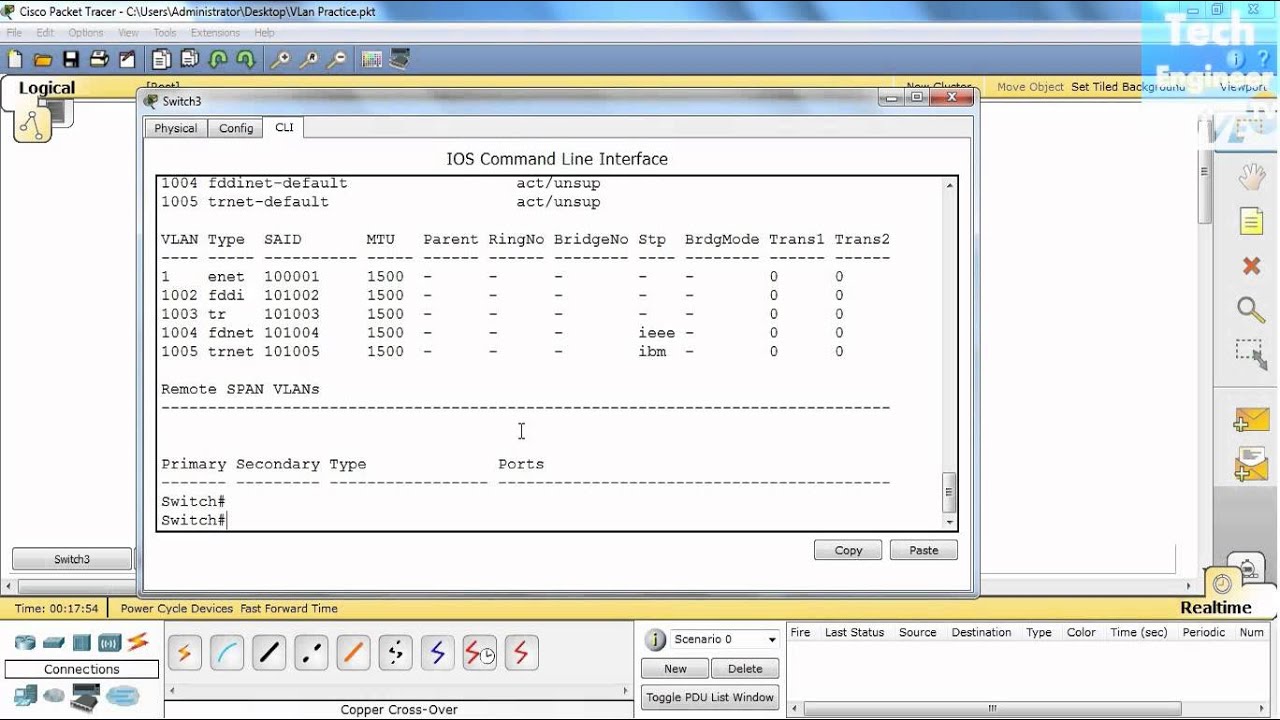1280x720 pixels.
Task: Open the Extensions menu
Action: coord(215,33)
